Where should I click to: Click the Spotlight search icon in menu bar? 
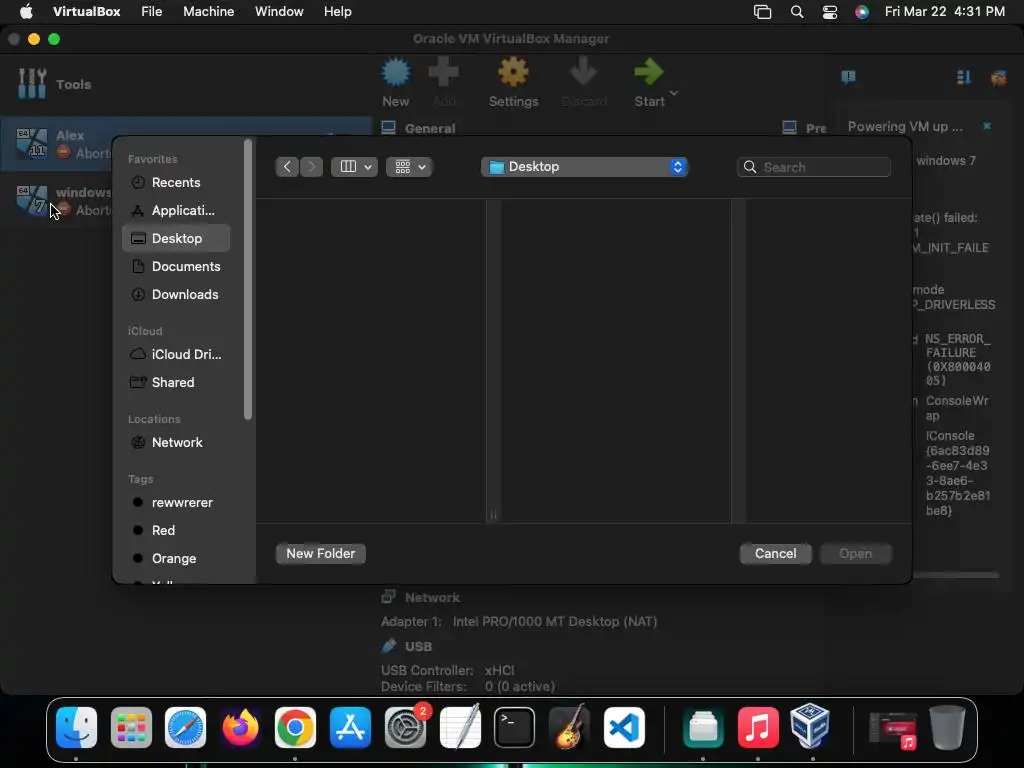click(x=797, y=12)
